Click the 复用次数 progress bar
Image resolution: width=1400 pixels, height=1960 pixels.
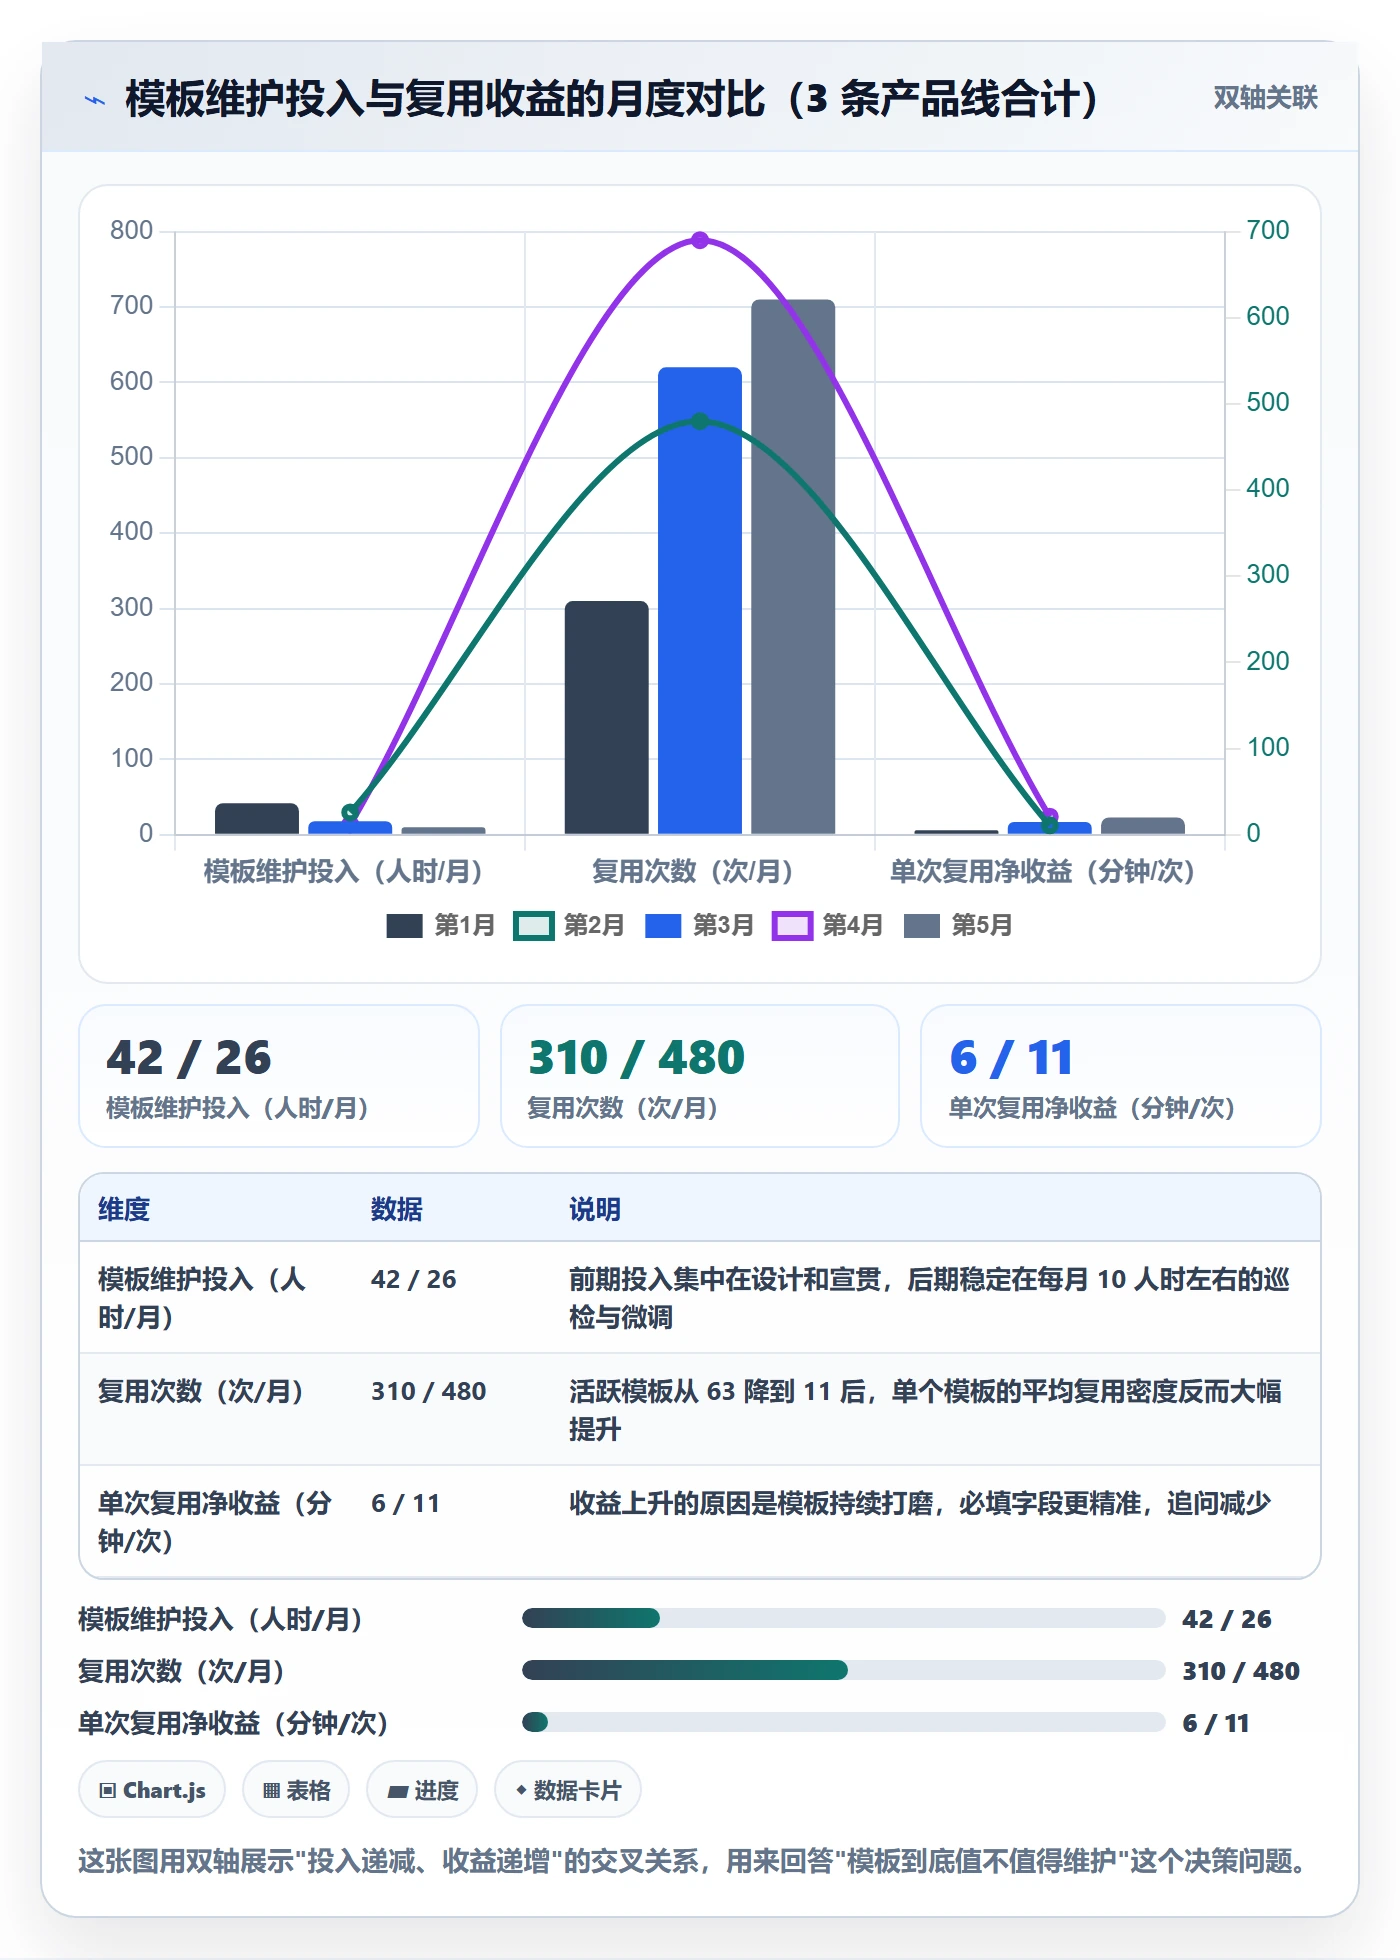[x=844, y=1670]
